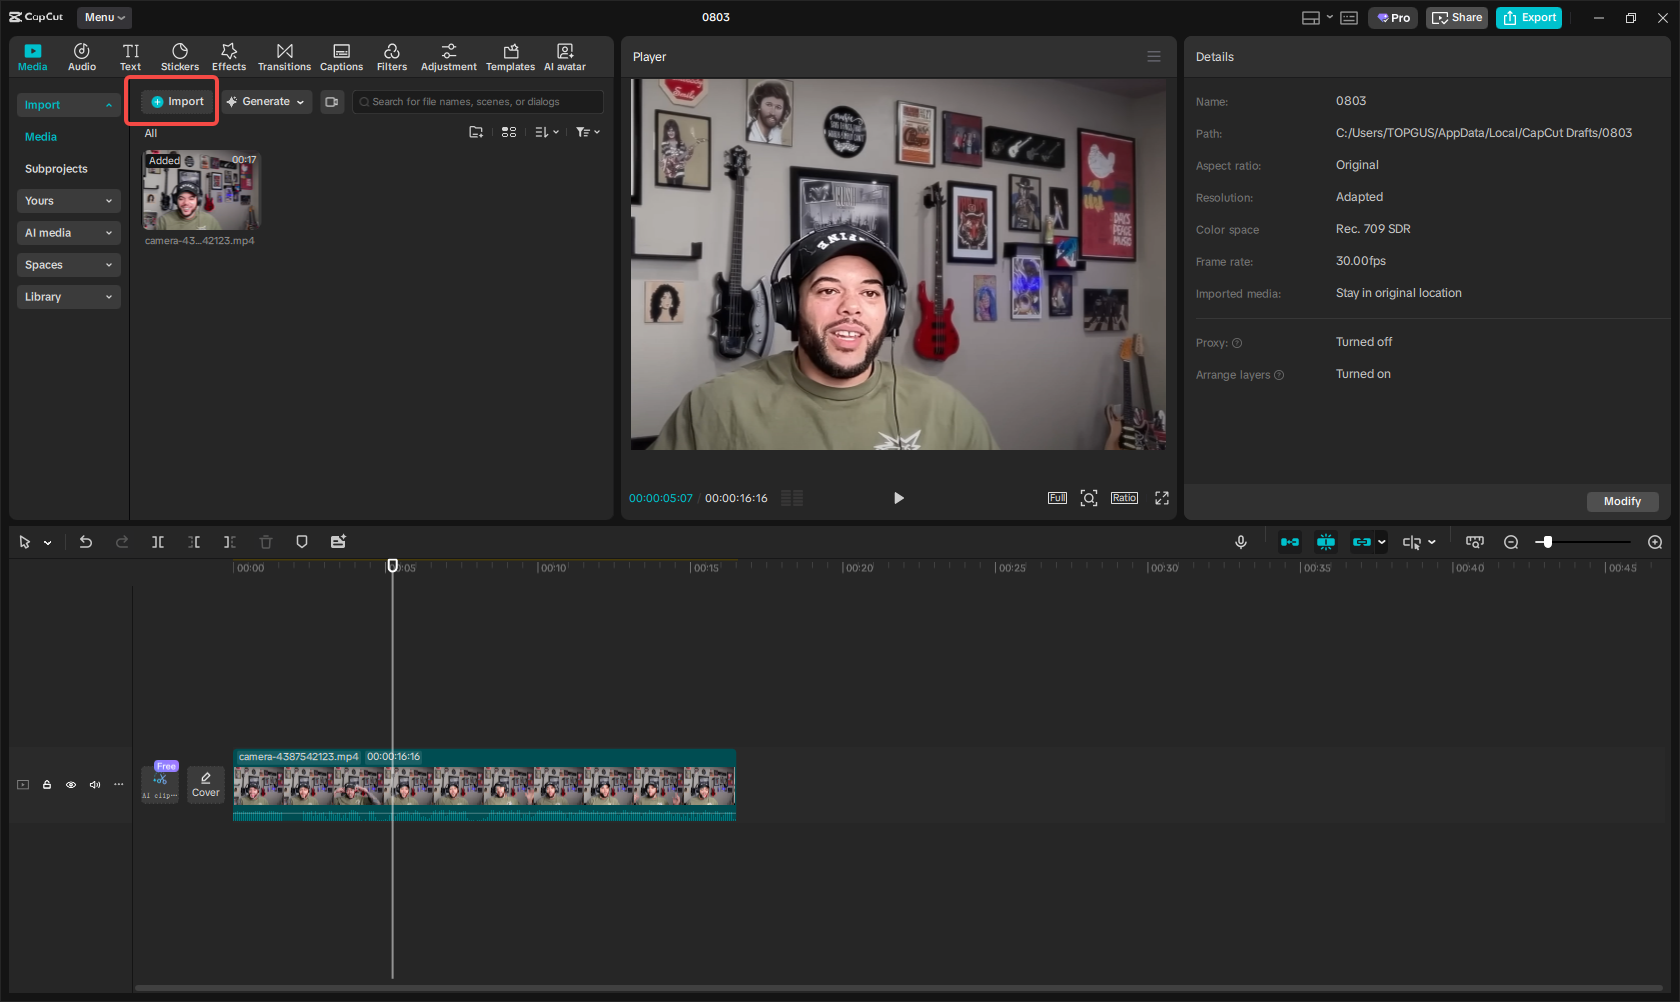Screen dimensions: 1680x1002
Task: Select the Split tool in the timeline toolbar
Action: coord(157,541)
